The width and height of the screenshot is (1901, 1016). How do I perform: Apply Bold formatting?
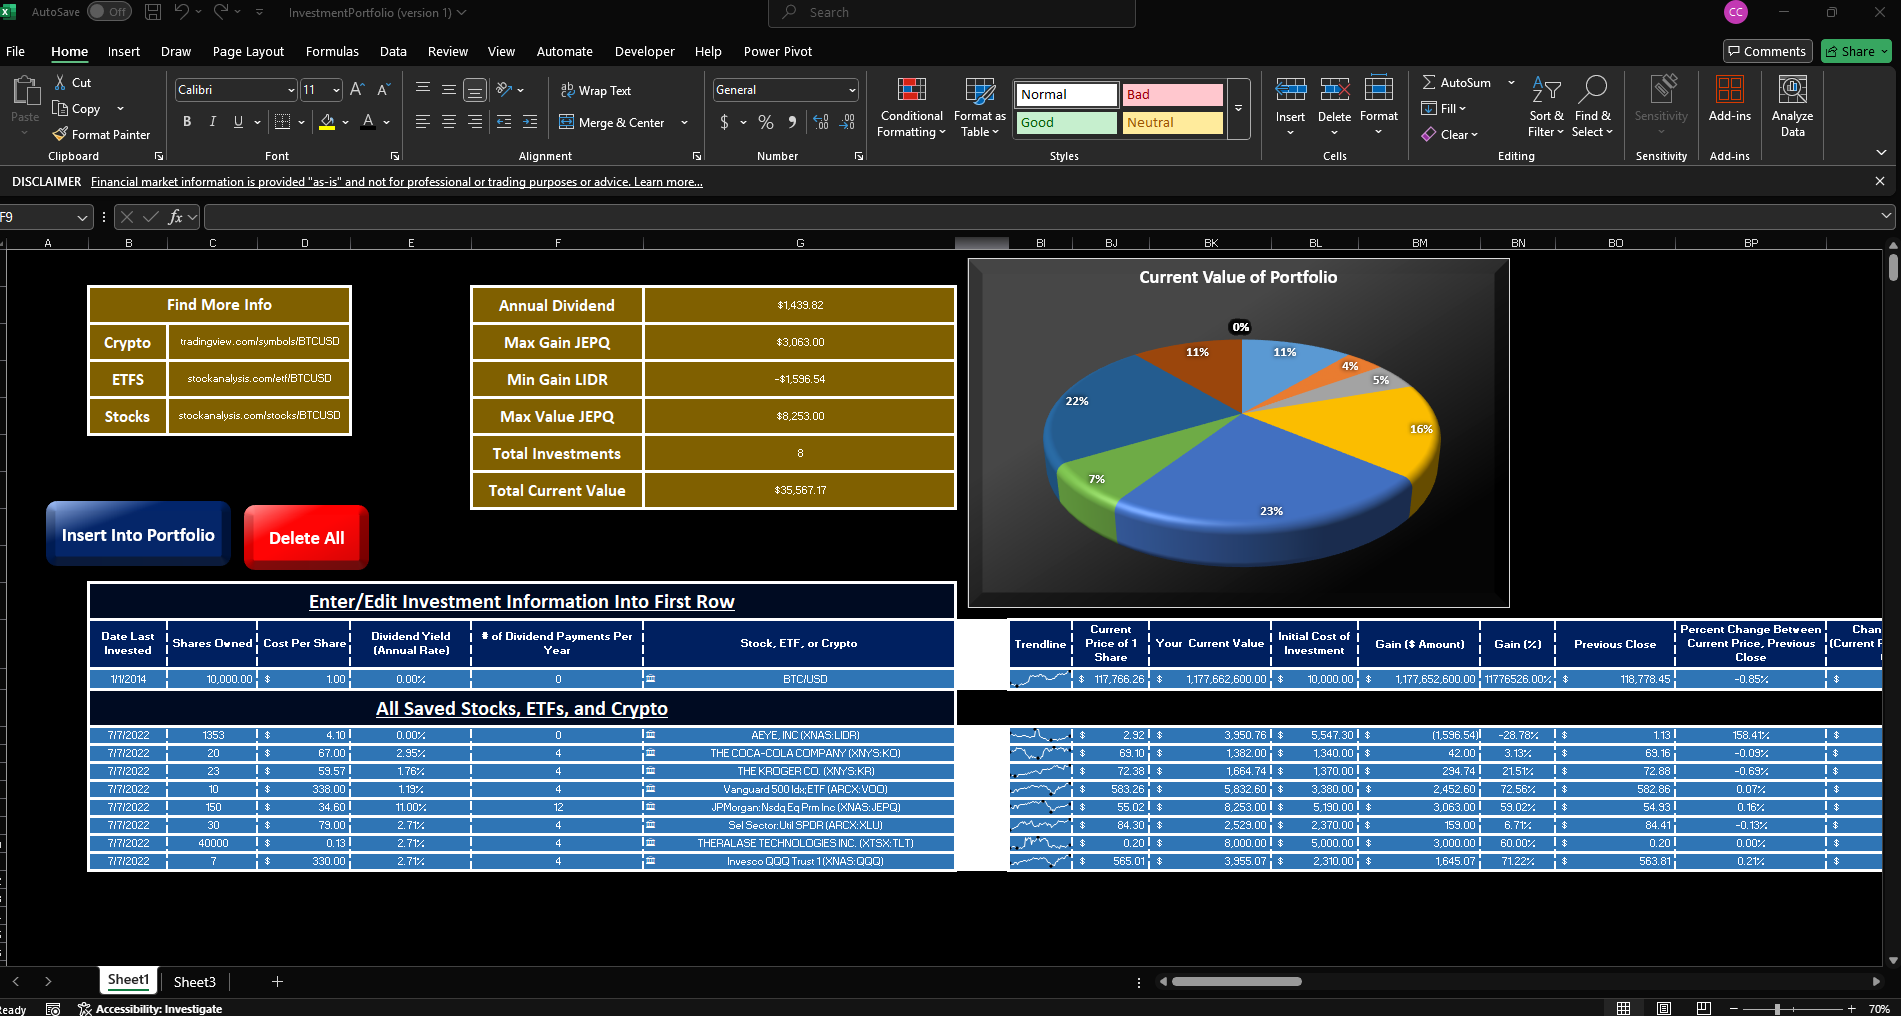187,121
